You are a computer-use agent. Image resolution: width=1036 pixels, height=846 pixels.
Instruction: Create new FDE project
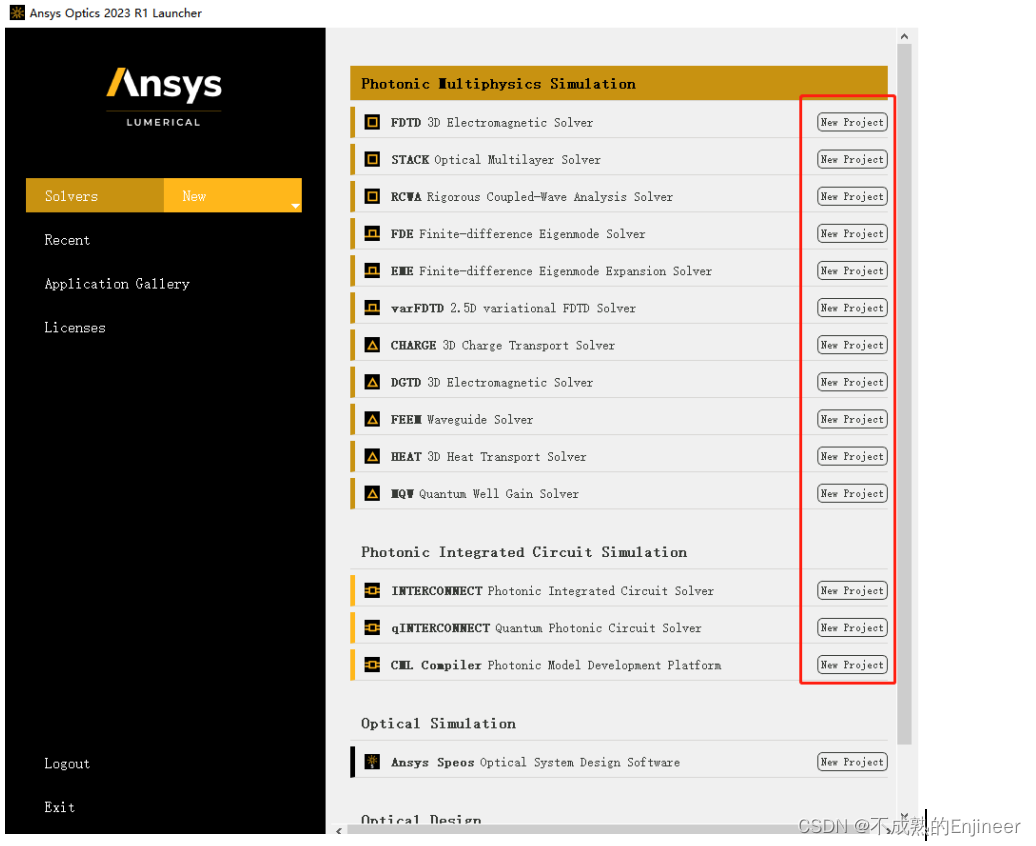[x=852, y=233]
